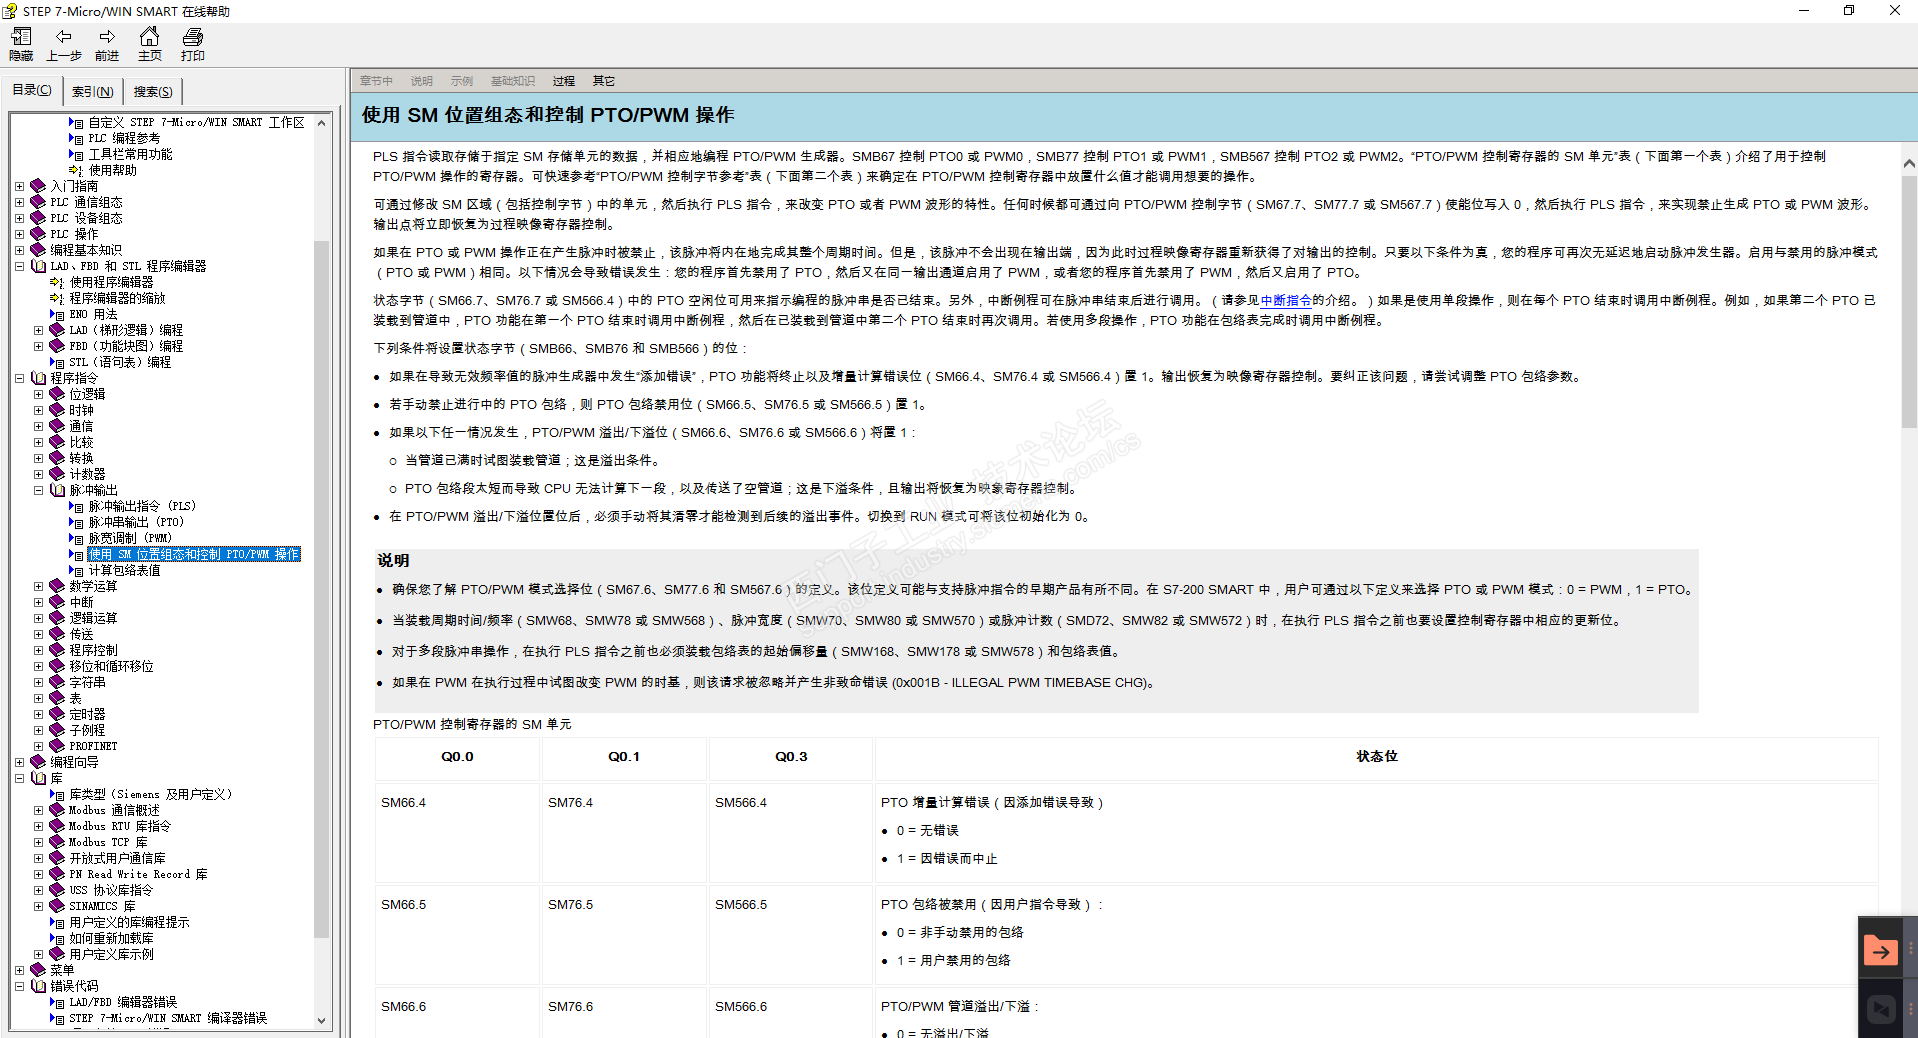Image resolution: width=1918 pixels, height=1038 pixels.
Task: Click the book icon beside 位逻辑
Action: point(57,394)
